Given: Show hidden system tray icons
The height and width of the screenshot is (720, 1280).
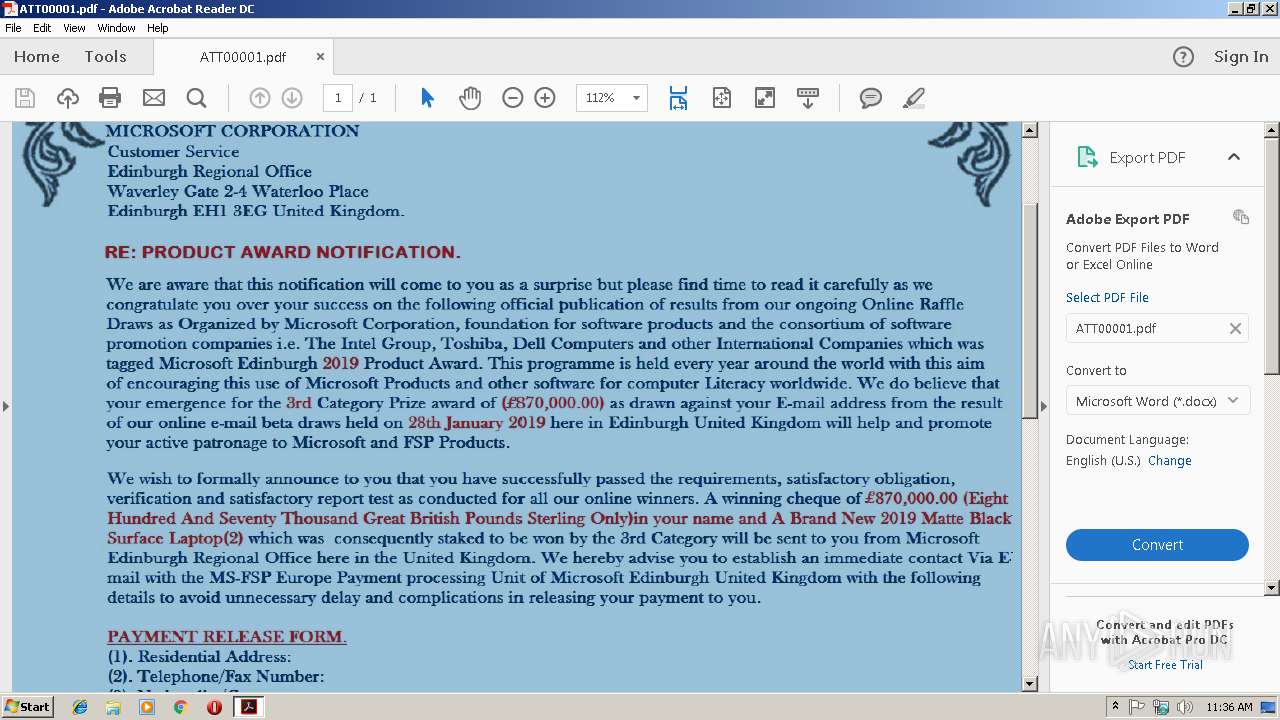Looking at the screenshot, I should click(1115, 707).
